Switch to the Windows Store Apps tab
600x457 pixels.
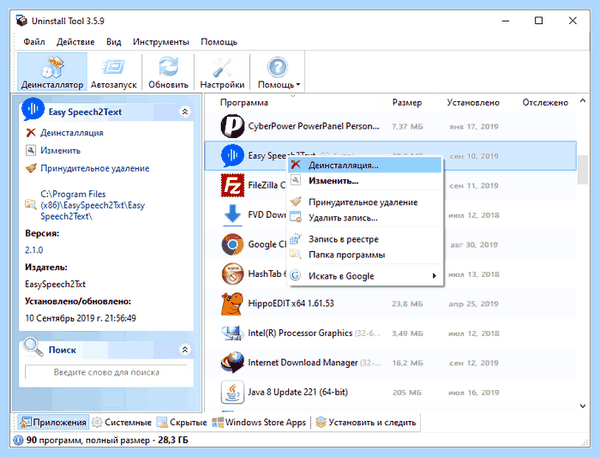[259, 422]
